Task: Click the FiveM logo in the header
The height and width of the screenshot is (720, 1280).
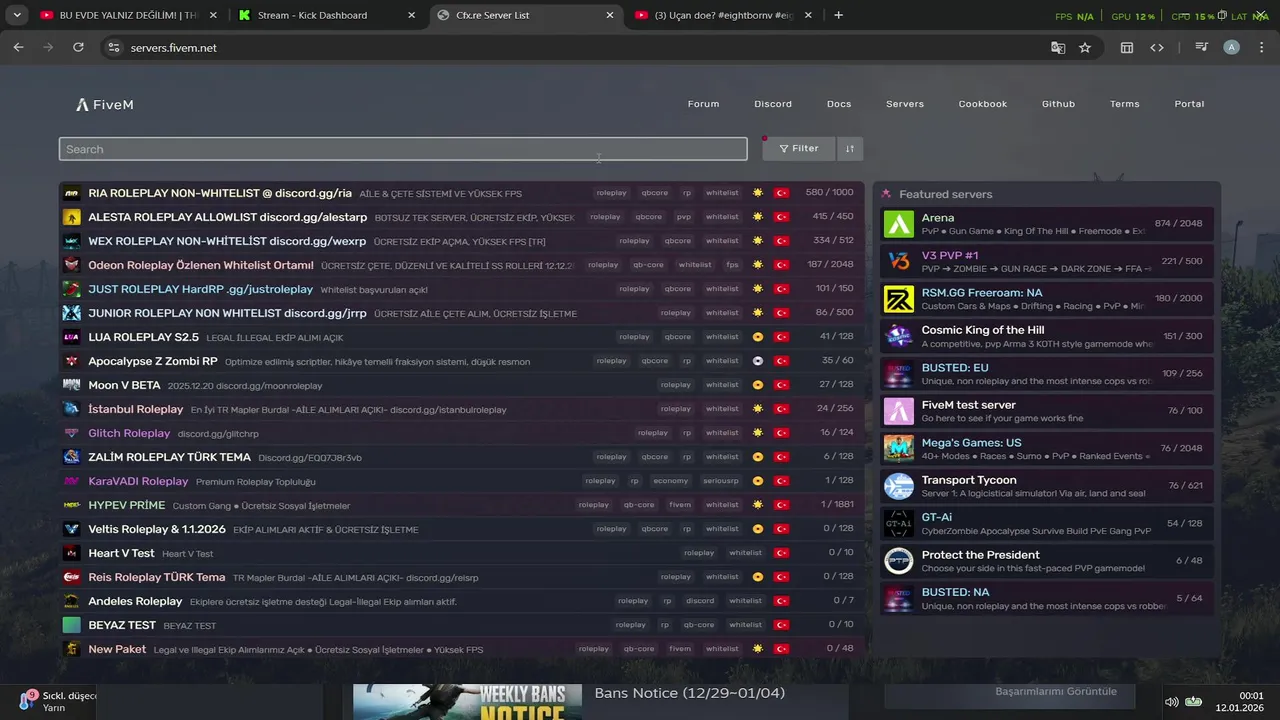Action: 104,104
